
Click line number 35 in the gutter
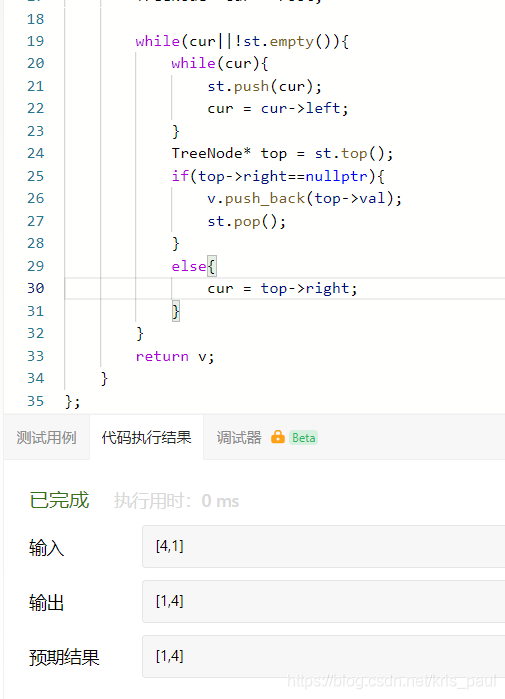35,401
